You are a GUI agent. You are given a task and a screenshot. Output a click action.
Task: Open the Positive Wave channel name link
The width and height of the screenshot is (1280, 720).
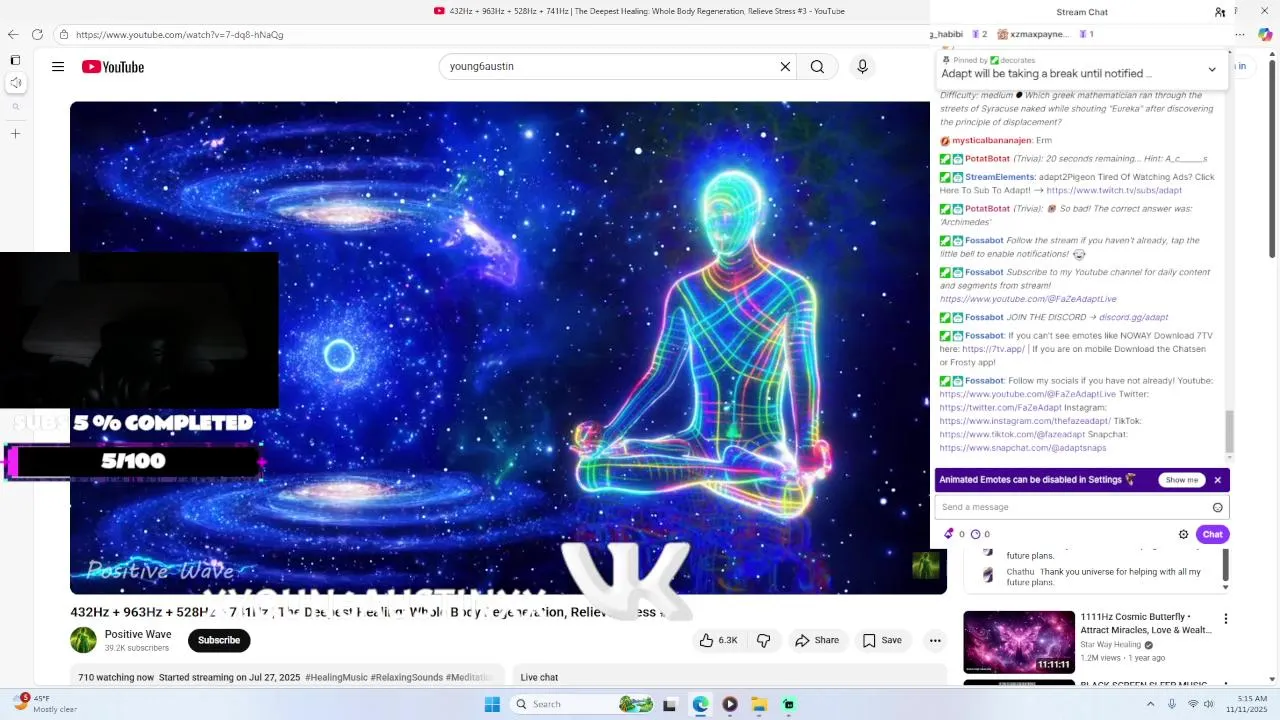pos(138,634)
